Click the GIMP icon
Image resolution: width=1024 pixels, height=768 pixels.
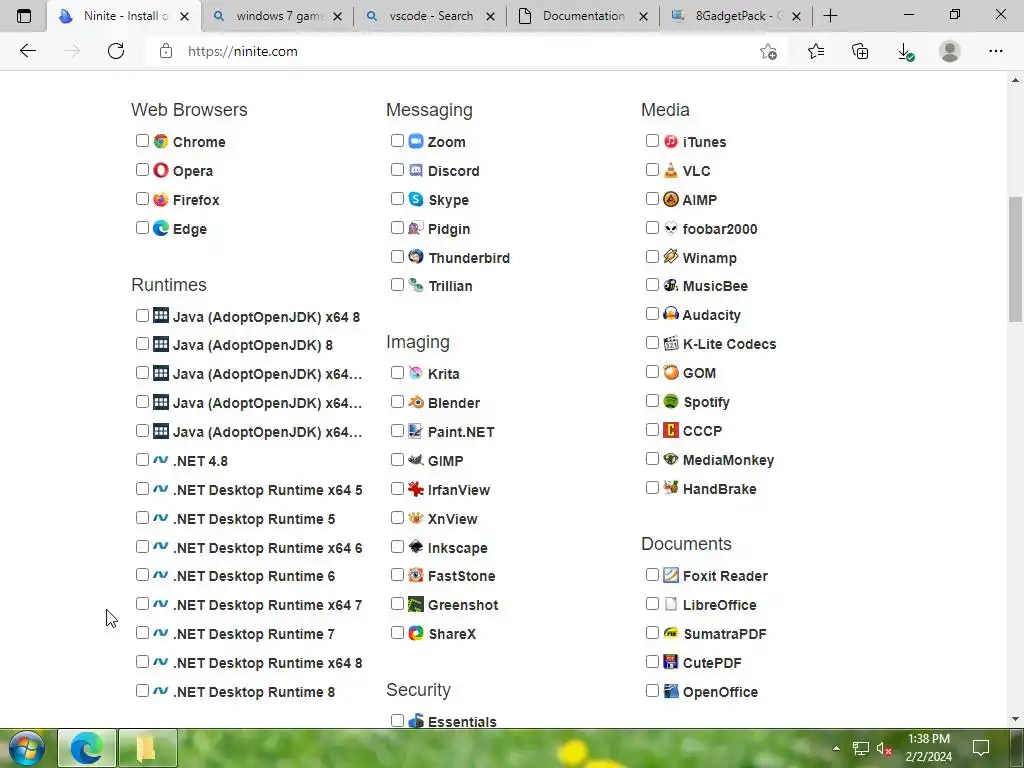(416, 460)
